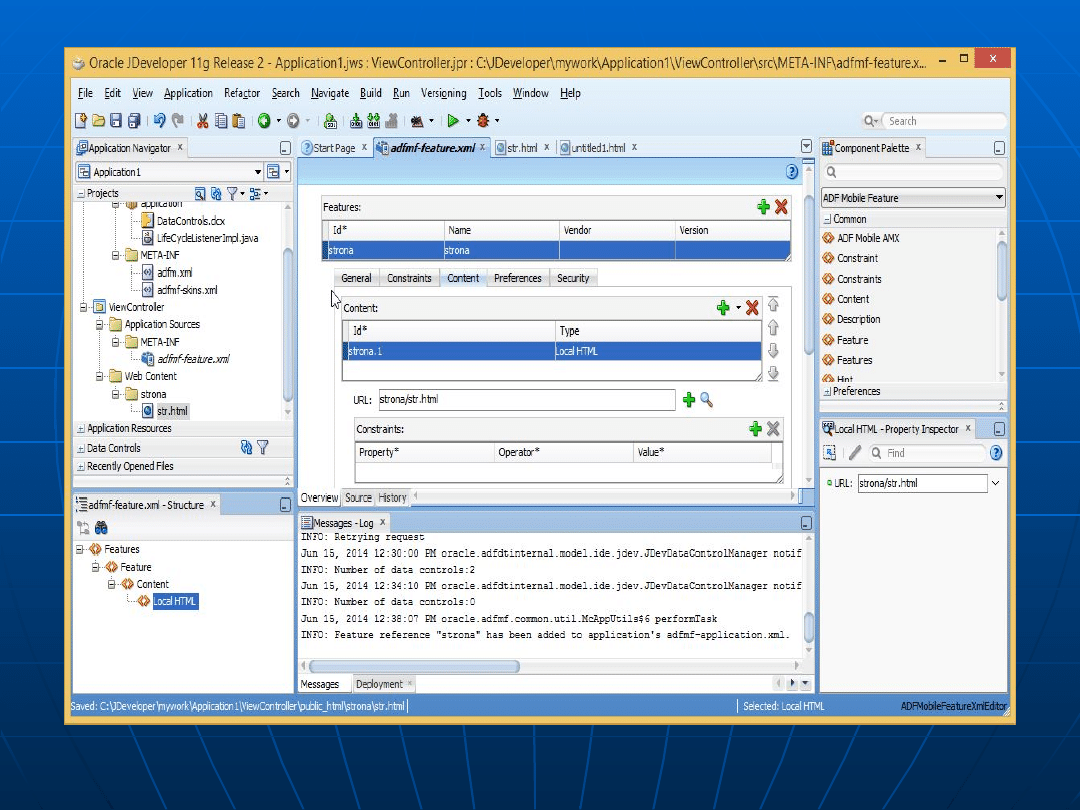Open Property Inspector help icon

996,453
